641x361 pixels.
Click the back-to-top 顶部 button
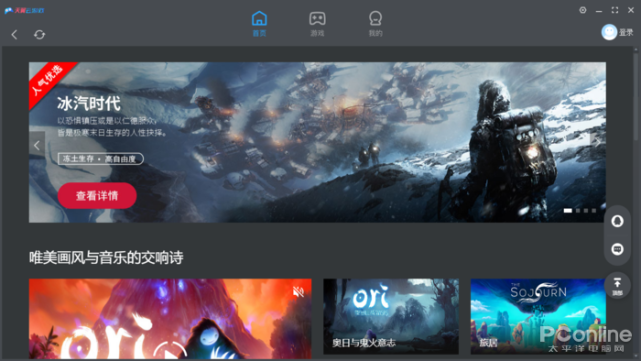617,285
